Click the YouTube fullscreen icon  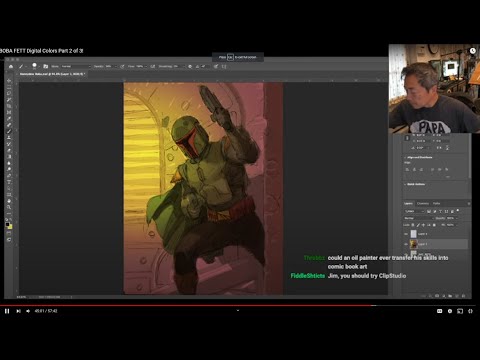coord(470,311)
